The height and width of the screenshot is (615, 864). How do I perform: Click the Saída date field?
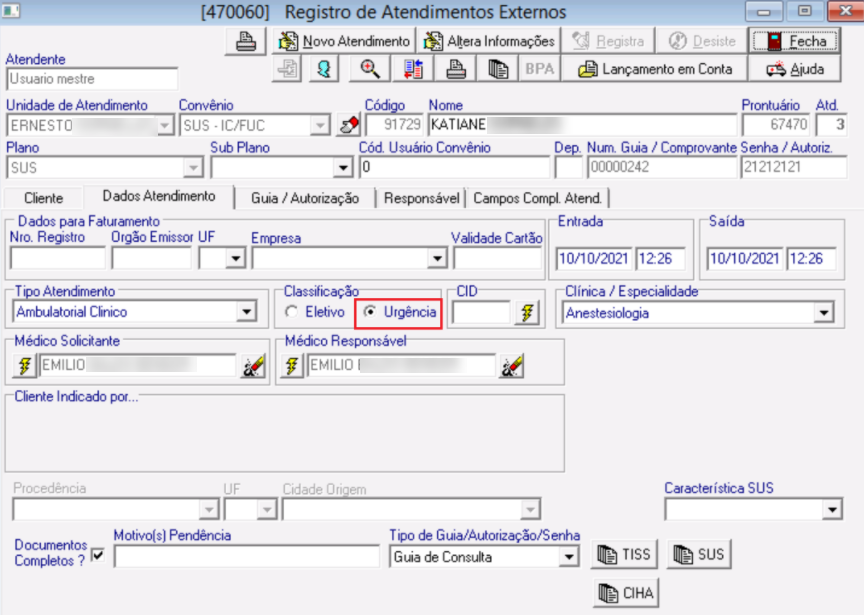744,258
